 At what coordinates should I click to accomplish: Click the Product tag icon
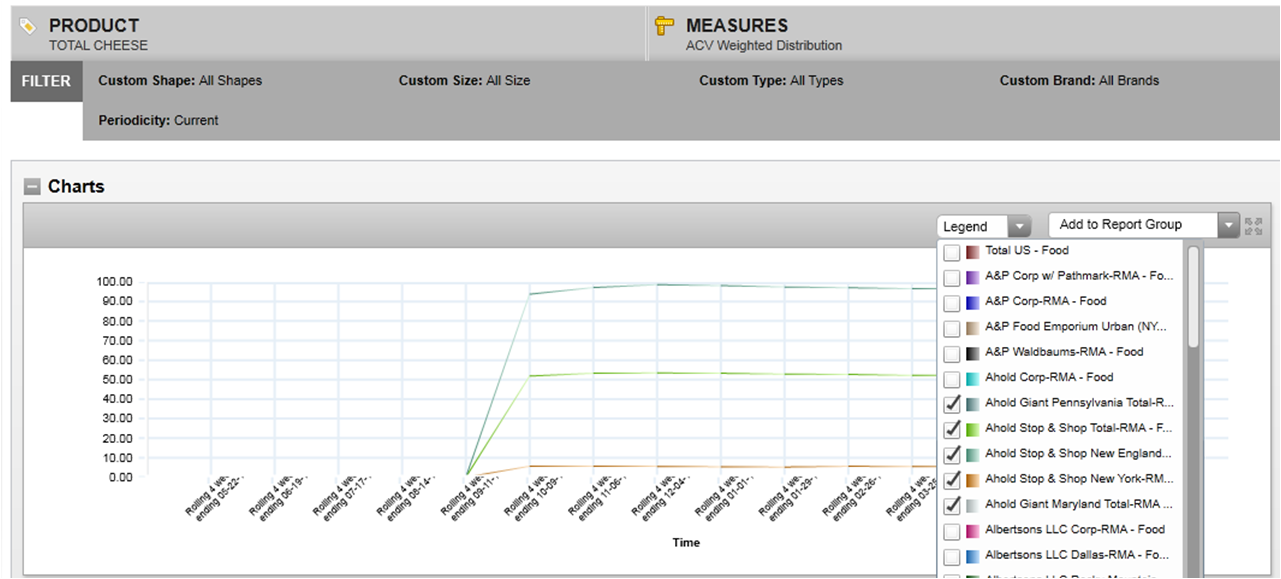pos(28,27)
